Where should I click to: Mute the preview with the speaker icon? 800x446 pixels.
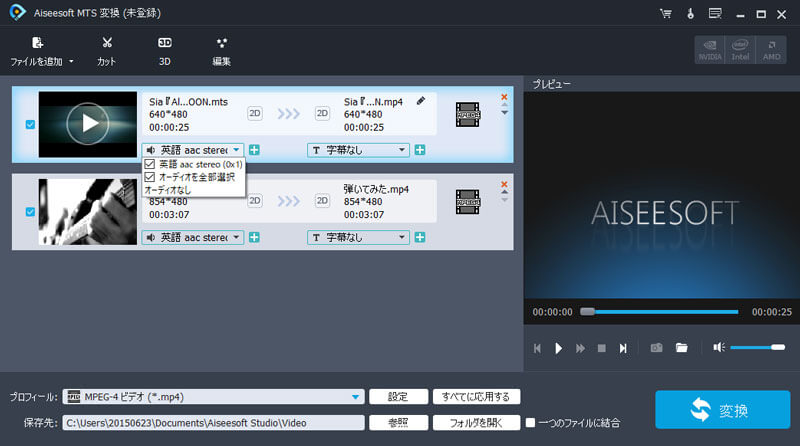718,348
